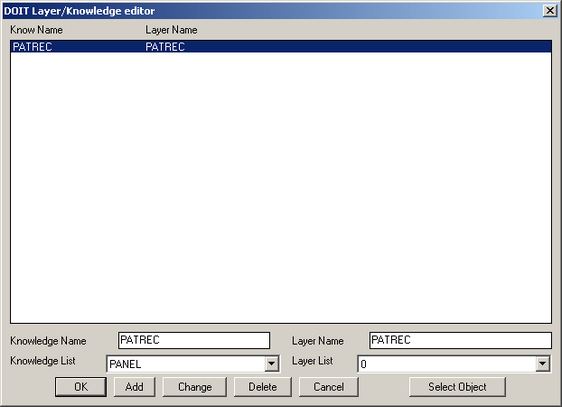Click the Delete button
The height and width of the screenshot is (407, 562).
click(x=263, y=387)
